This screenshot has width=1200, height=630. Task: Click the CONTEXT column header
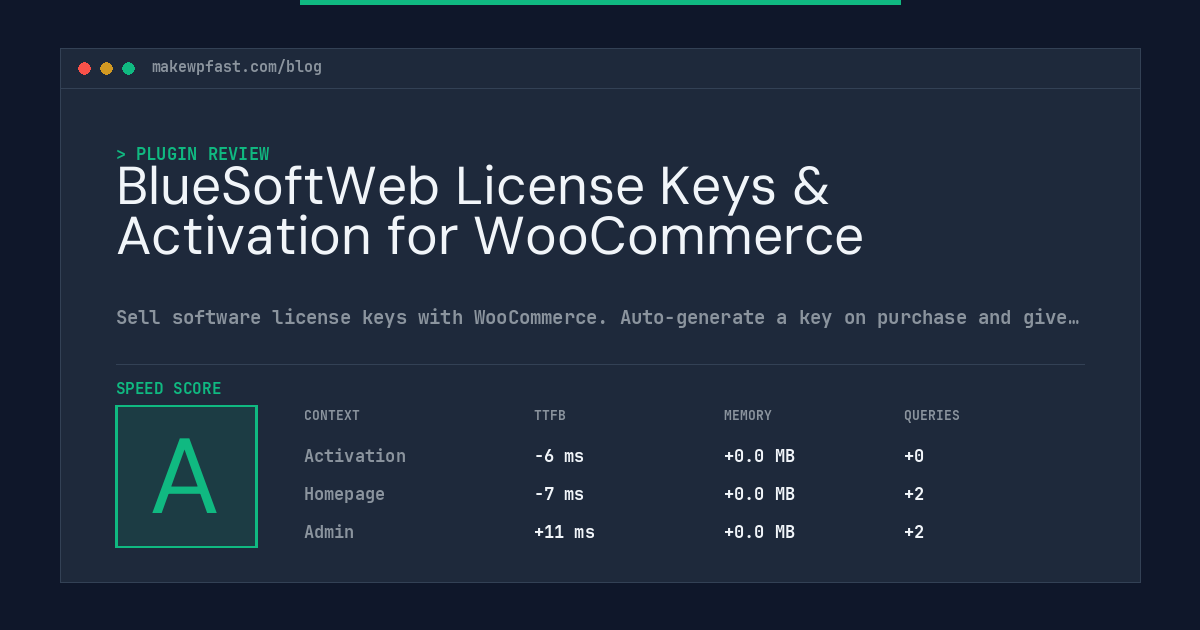[x=332, y=416]
